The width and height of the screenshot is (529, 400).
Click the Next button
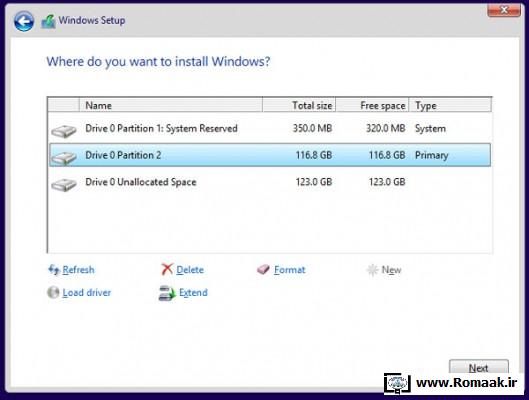coord(479,367)
